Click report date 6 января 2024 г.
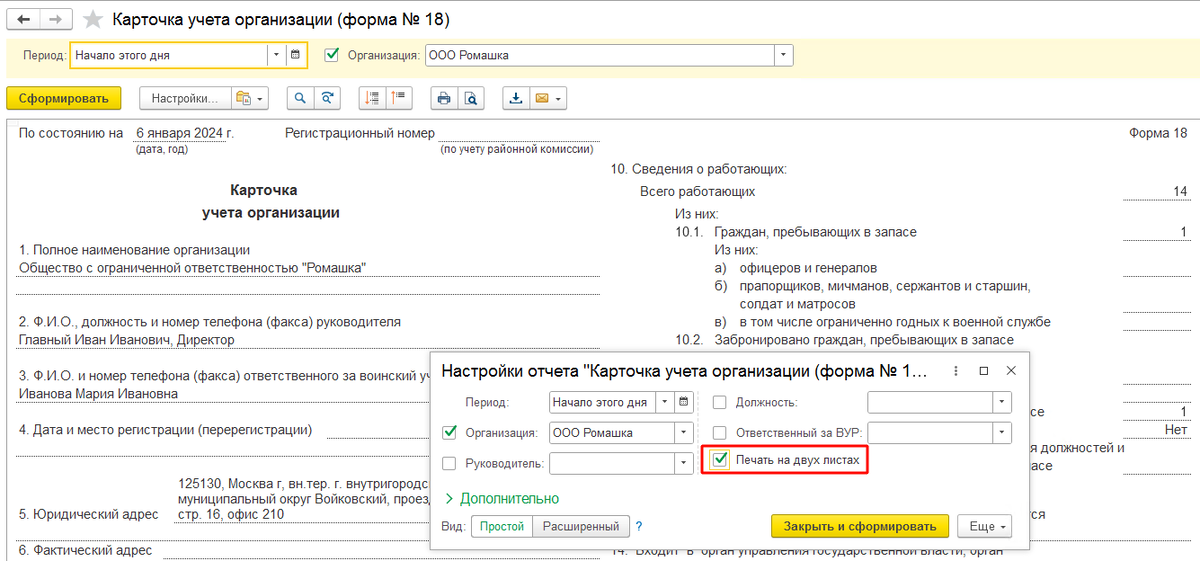The width and height of the screenshot is (1200, 561). tap(185, 133)
